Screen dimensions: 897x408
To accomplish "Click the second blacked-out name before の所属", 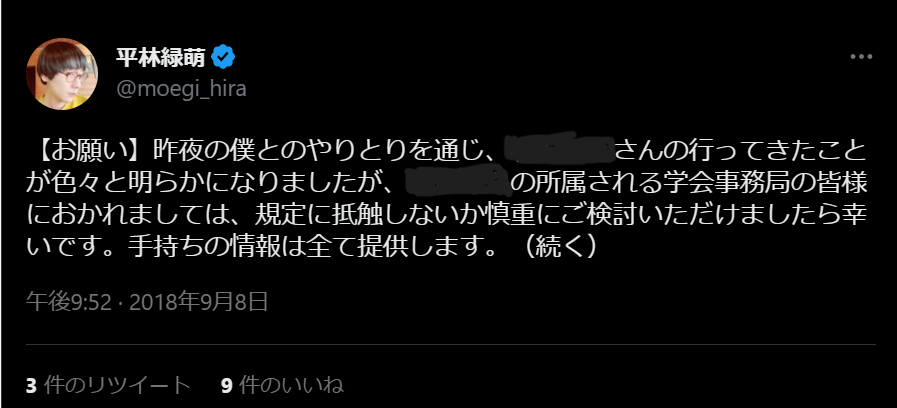I will pos(457,182).
